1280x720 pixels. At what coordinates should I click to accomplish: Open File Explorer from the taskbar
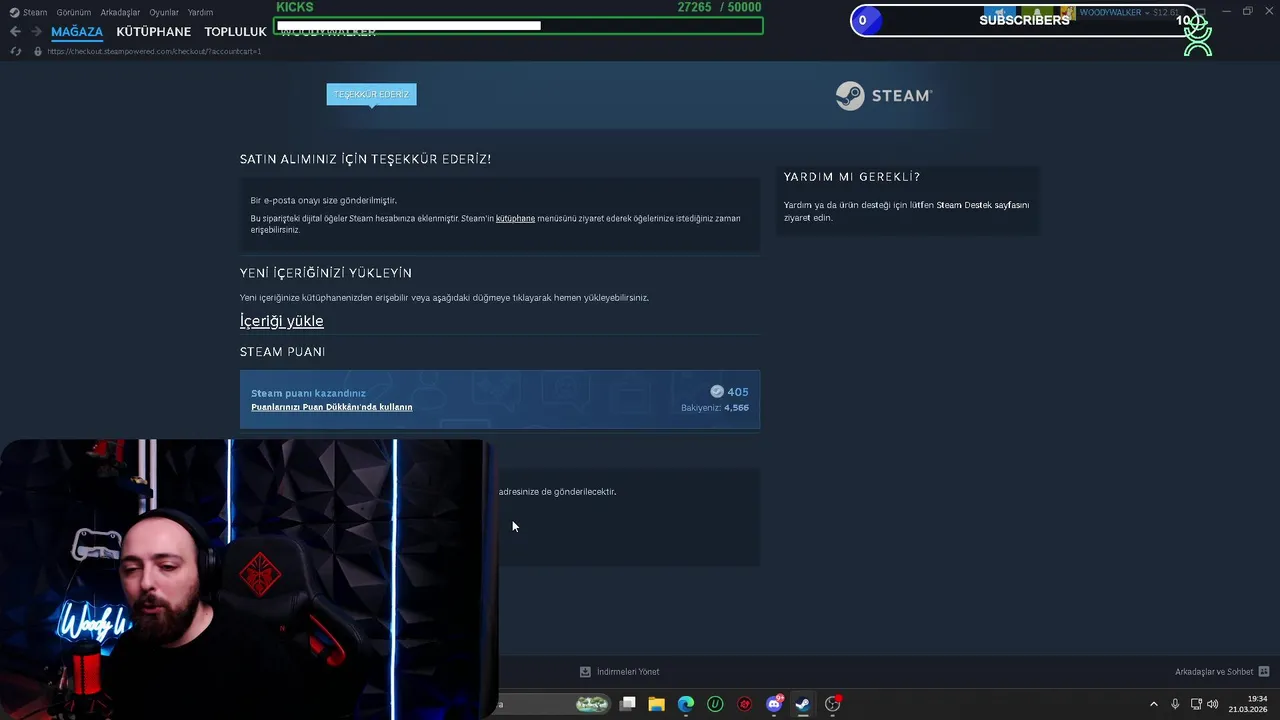[656, 704]
